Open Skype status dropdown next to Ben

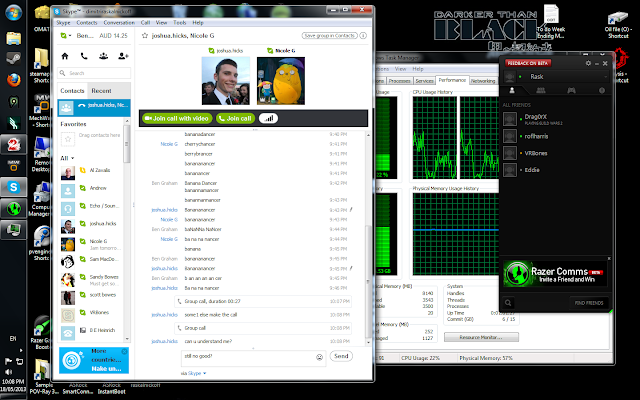(x=66, y=36)
